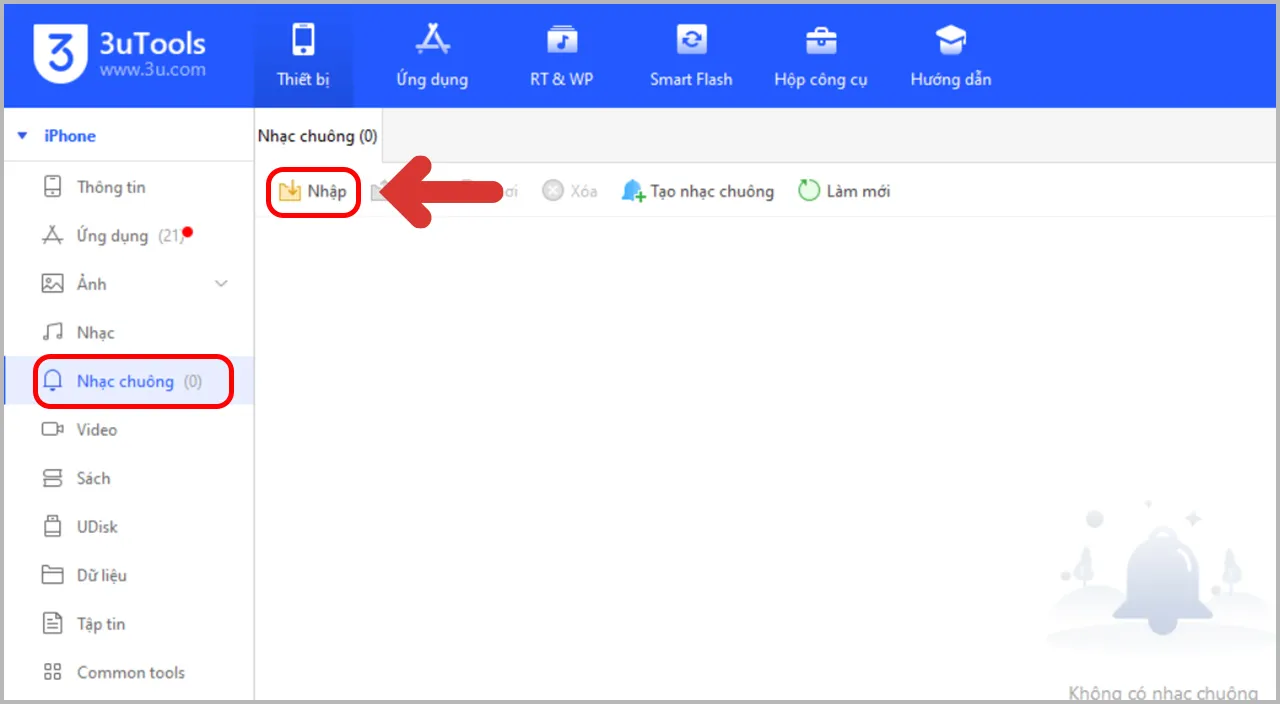Refresh the list with Làm mới
The image size is (1280, 704).
tap(843, 191)
